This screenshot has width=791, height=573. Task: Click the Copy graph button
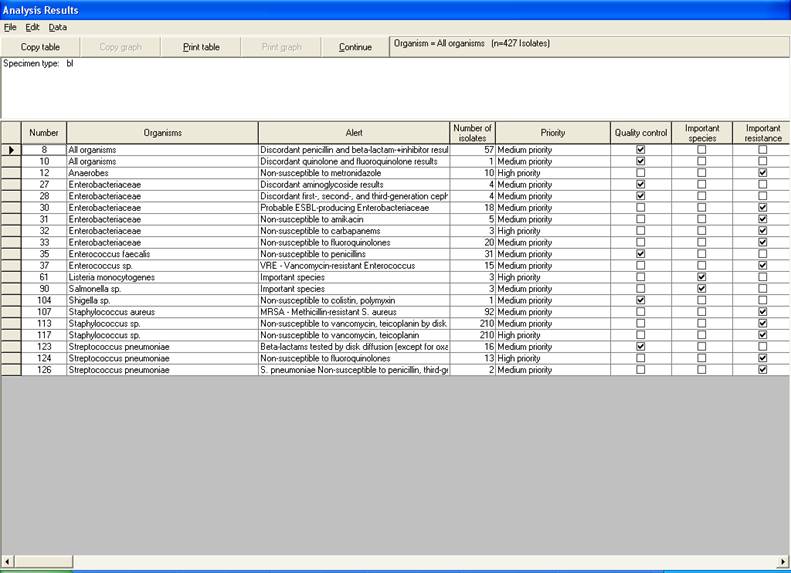click(120, 47)
